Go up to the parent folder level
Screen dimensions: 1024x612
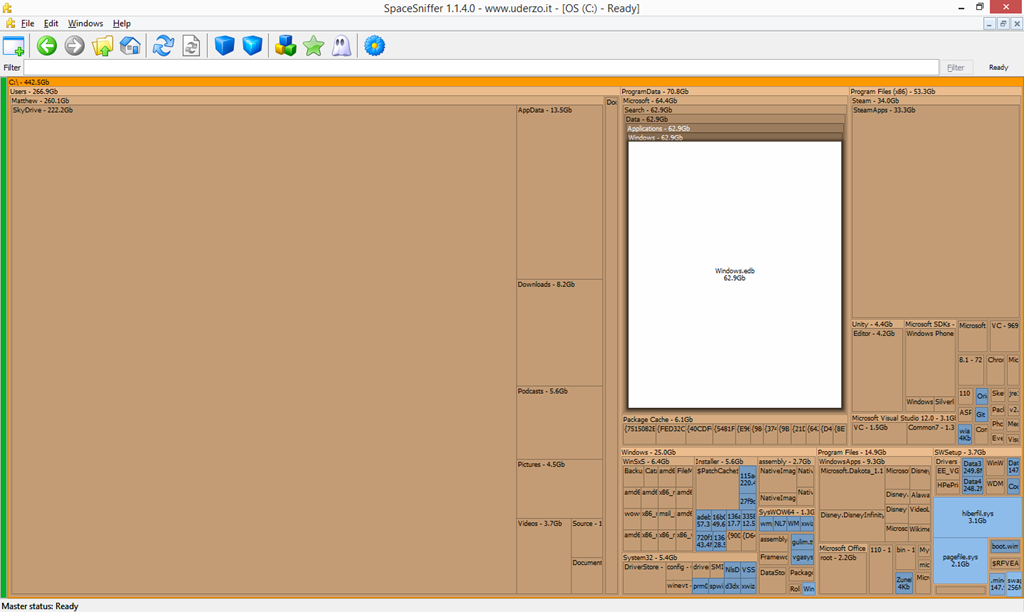click(103, 46)
